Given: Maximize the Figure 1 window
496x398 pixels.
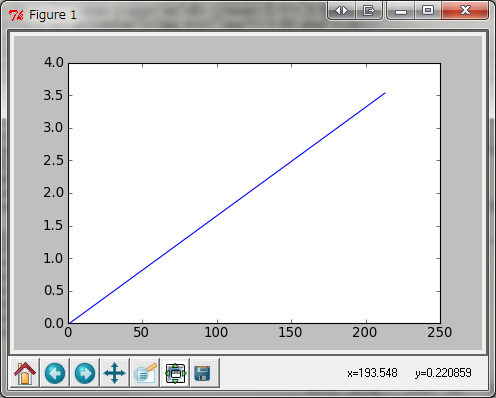Looking at the screenshot, I should click(428, 11).
